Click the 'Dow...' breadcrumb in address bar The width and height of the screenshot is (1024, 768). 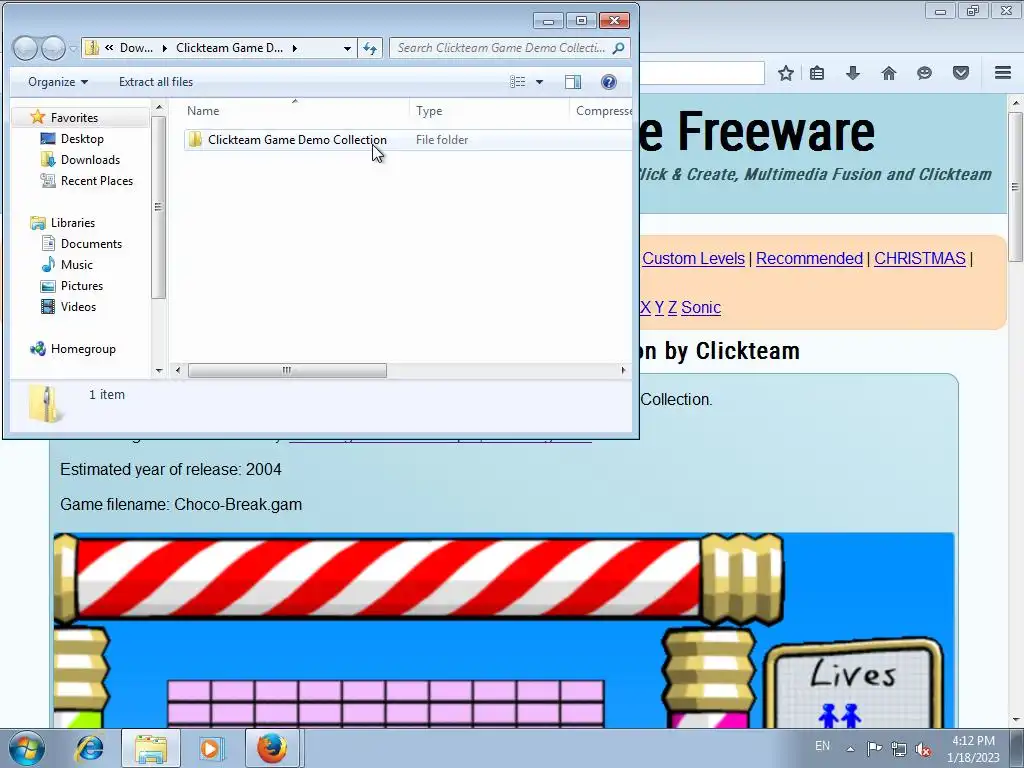pyautogui.click(x=136, y=48)
